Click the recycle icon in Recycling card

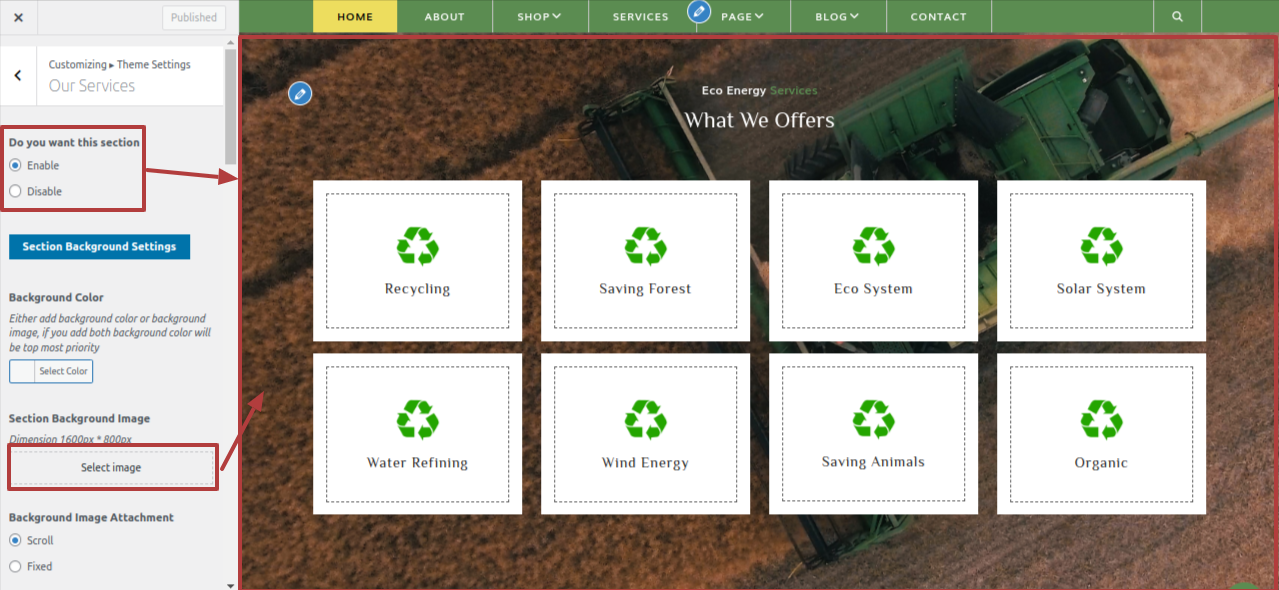pos(417,246)
